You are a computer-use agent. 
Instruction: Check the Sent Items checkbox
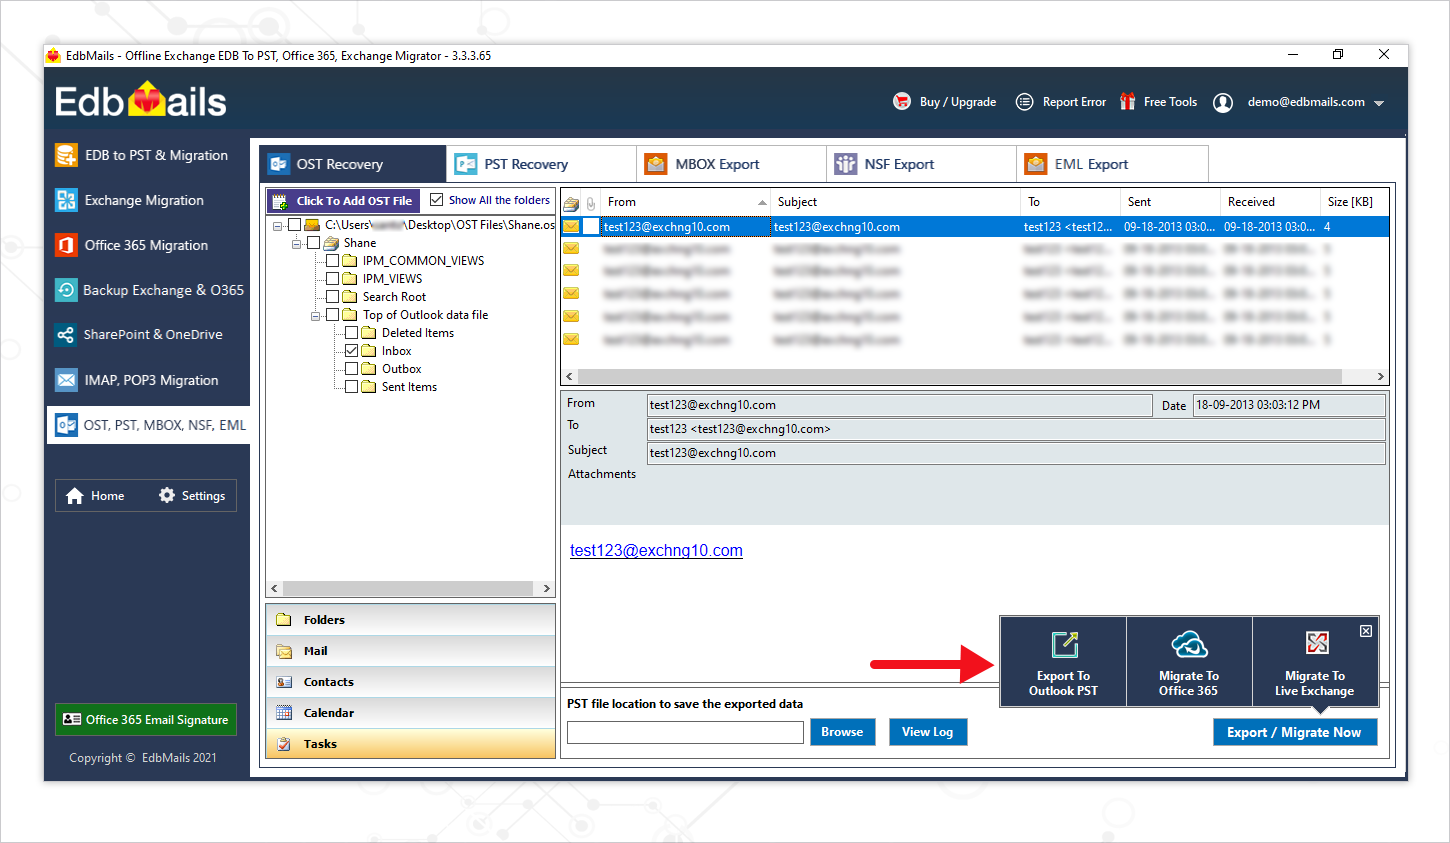351,387
